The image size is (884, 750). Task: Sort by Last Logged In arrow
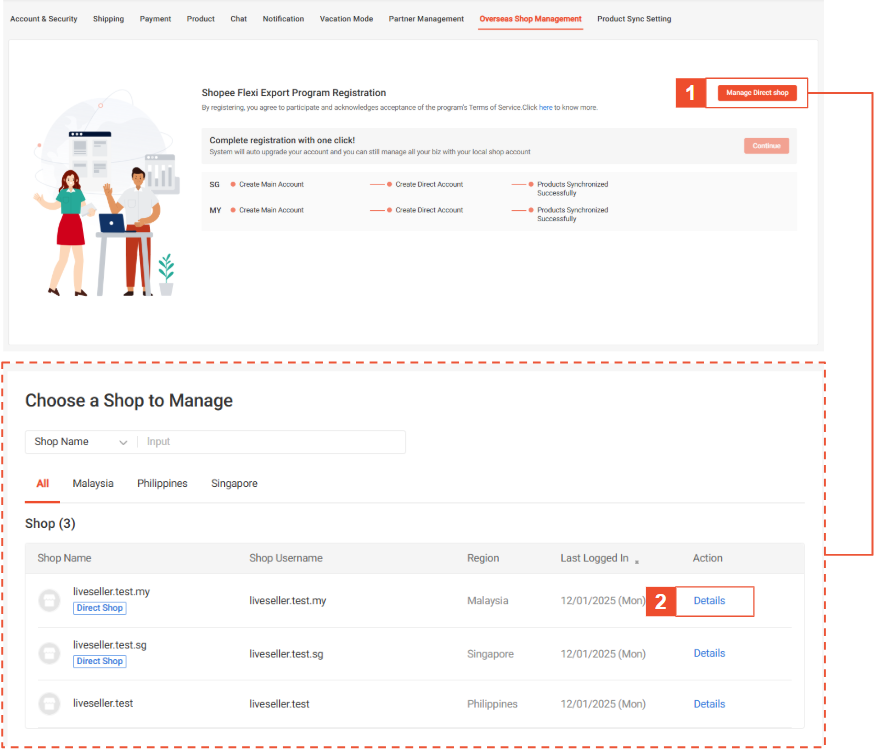tap(637, 562)
